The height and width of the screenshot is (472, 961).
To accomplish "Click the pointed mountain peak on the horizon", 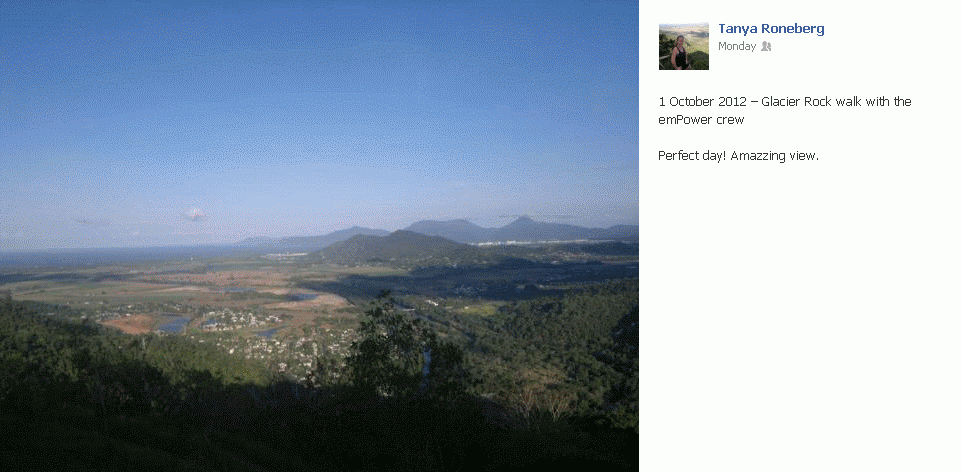I will pos(523,221).
